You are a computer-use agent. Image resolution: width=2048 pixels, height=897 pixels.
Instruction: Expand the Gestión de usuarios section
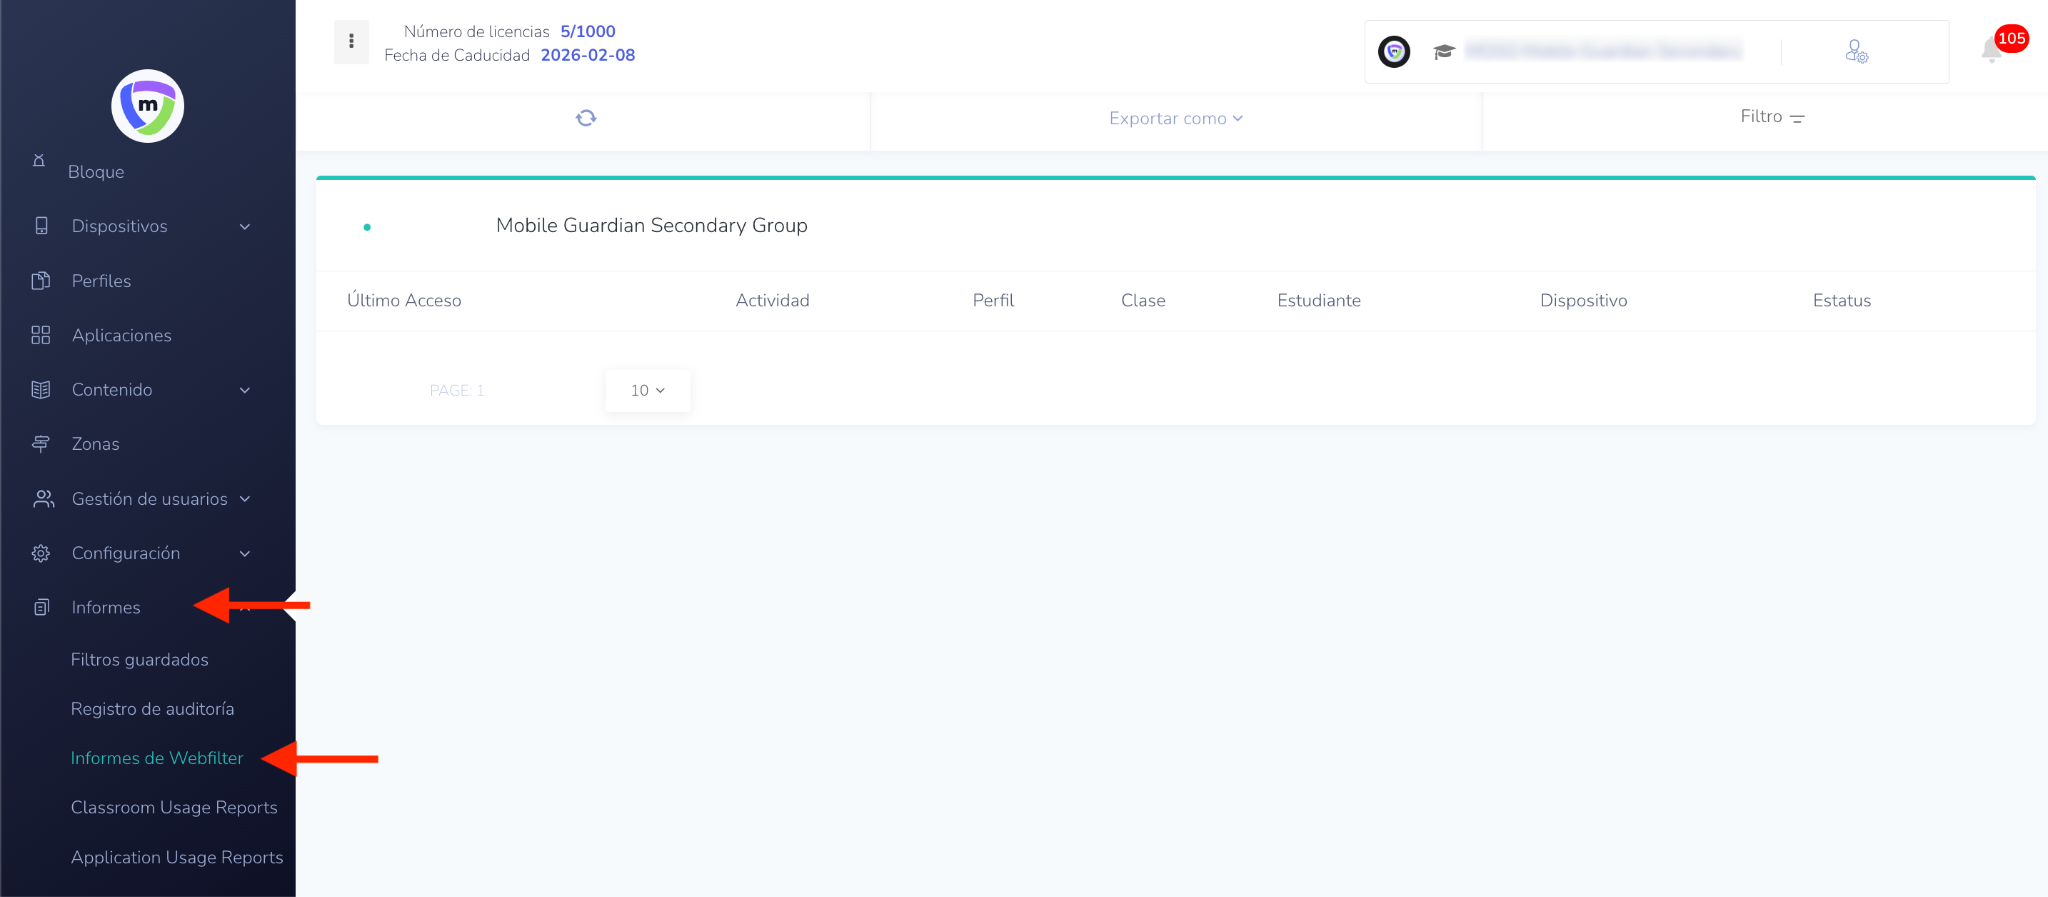click(245, 499)
